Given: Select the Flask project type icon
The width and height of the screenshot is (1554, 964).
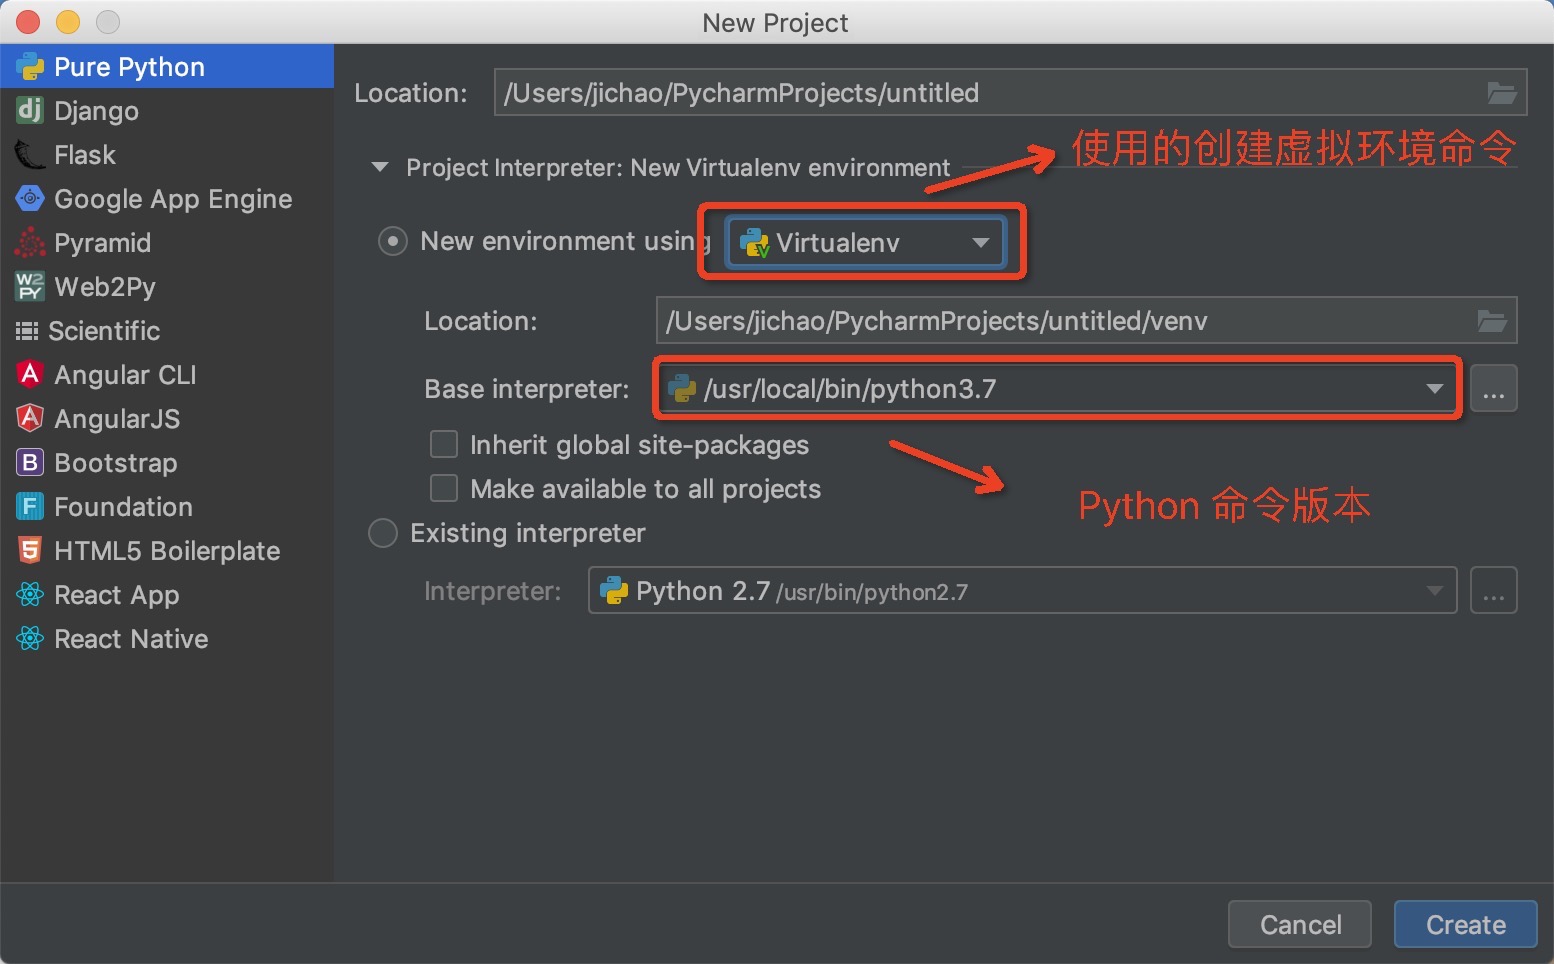Looking at the screenshot, I should click(x=29, y=154).
